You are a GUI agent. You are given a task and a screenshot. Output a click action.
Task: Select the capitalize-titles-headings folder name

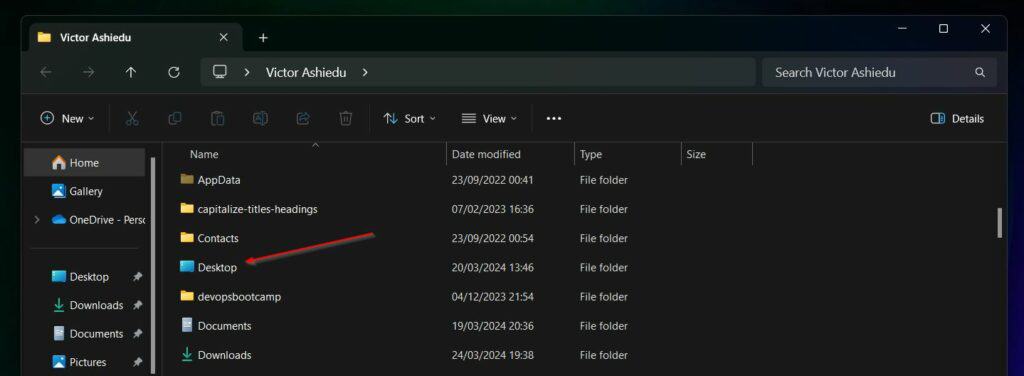[257, 210]
